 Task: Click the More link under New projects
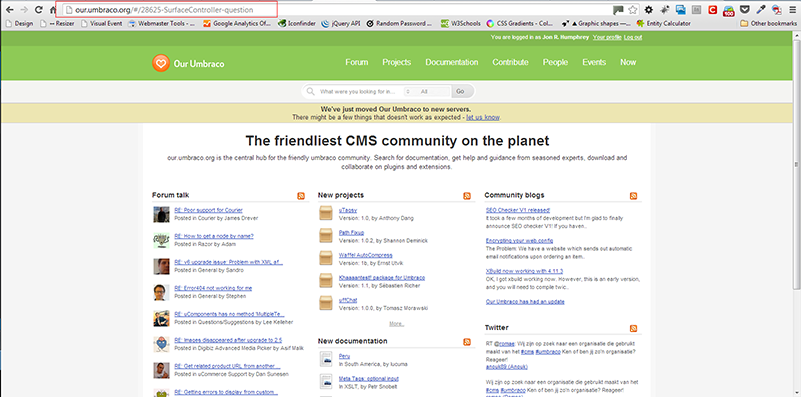[x=396, y=324]
